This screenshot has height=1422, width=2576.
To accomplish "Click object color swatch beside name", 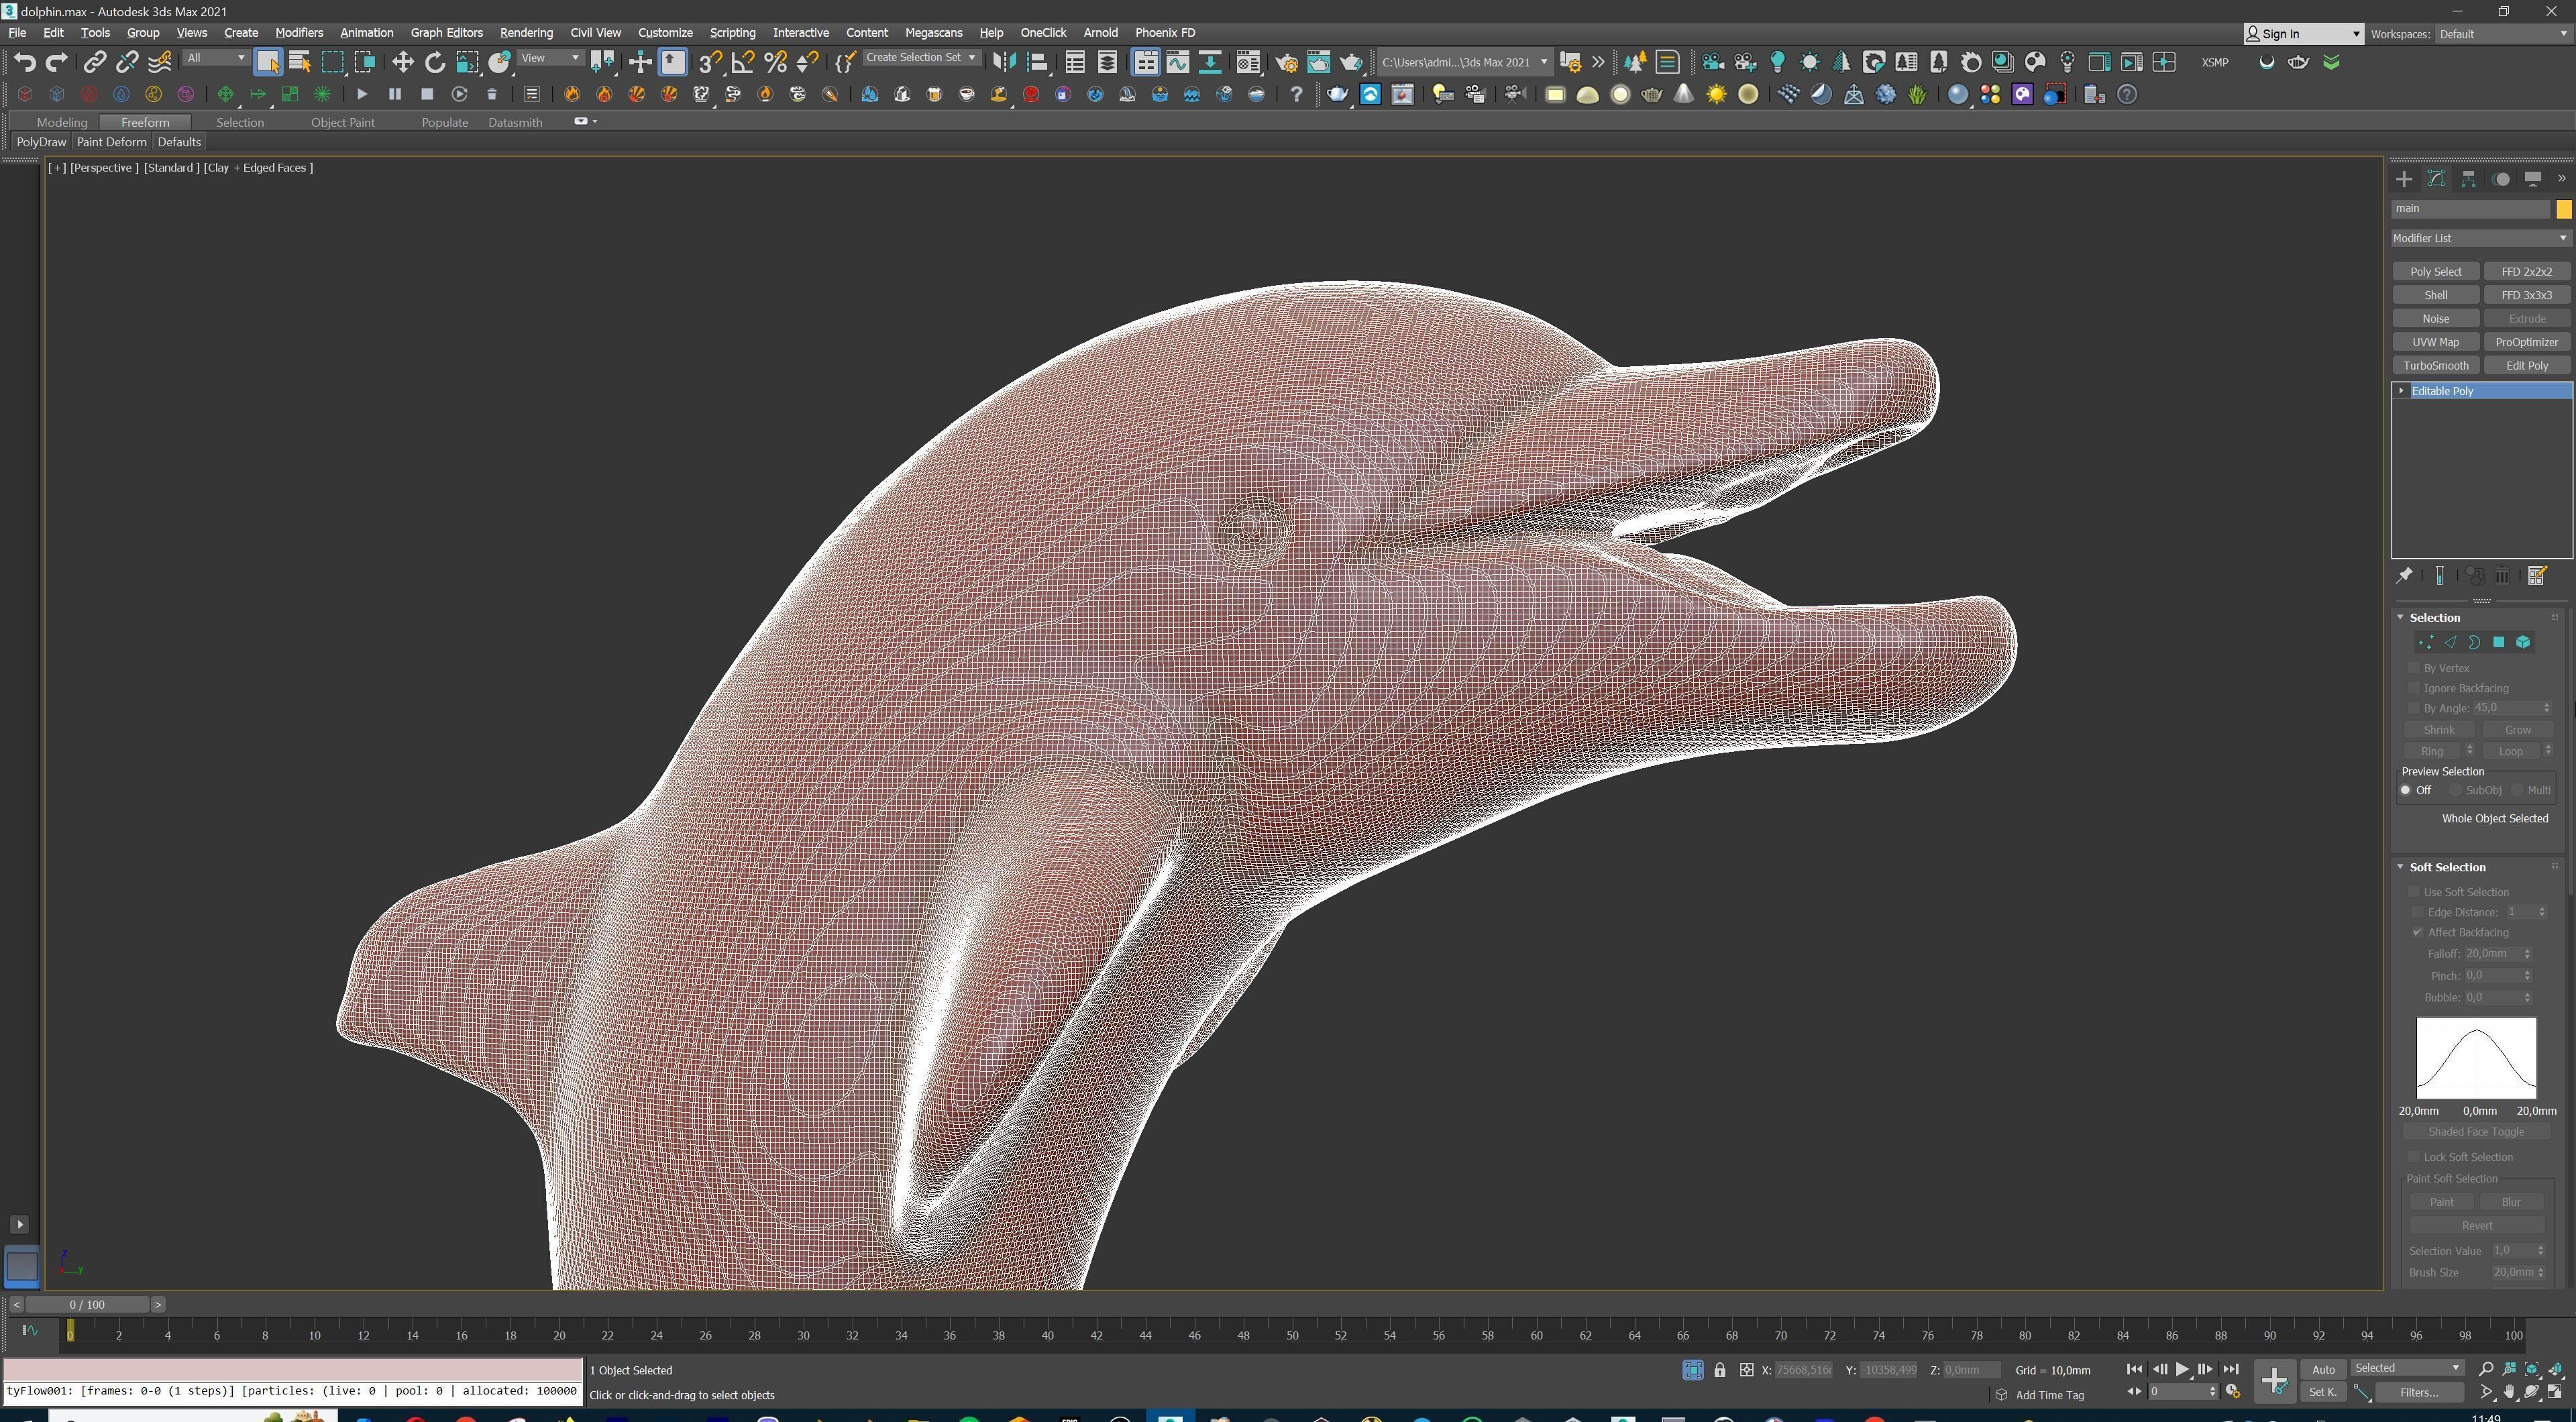I will coord(2563,209).
